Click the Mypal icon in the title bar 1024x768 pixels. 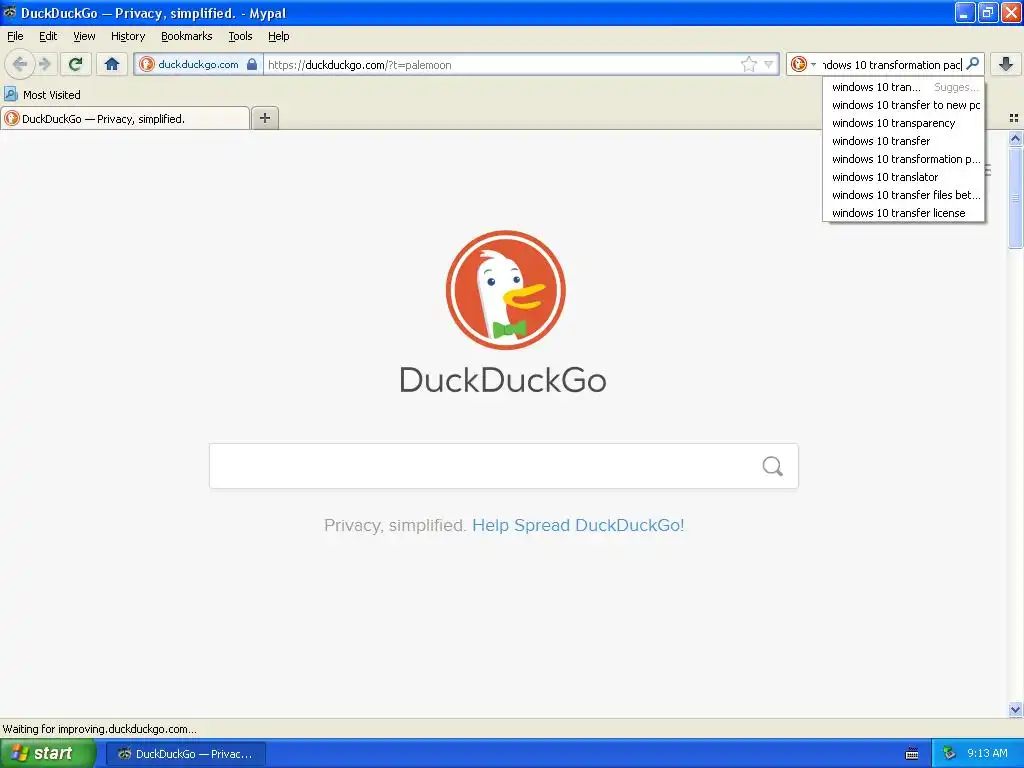point(10,12)
